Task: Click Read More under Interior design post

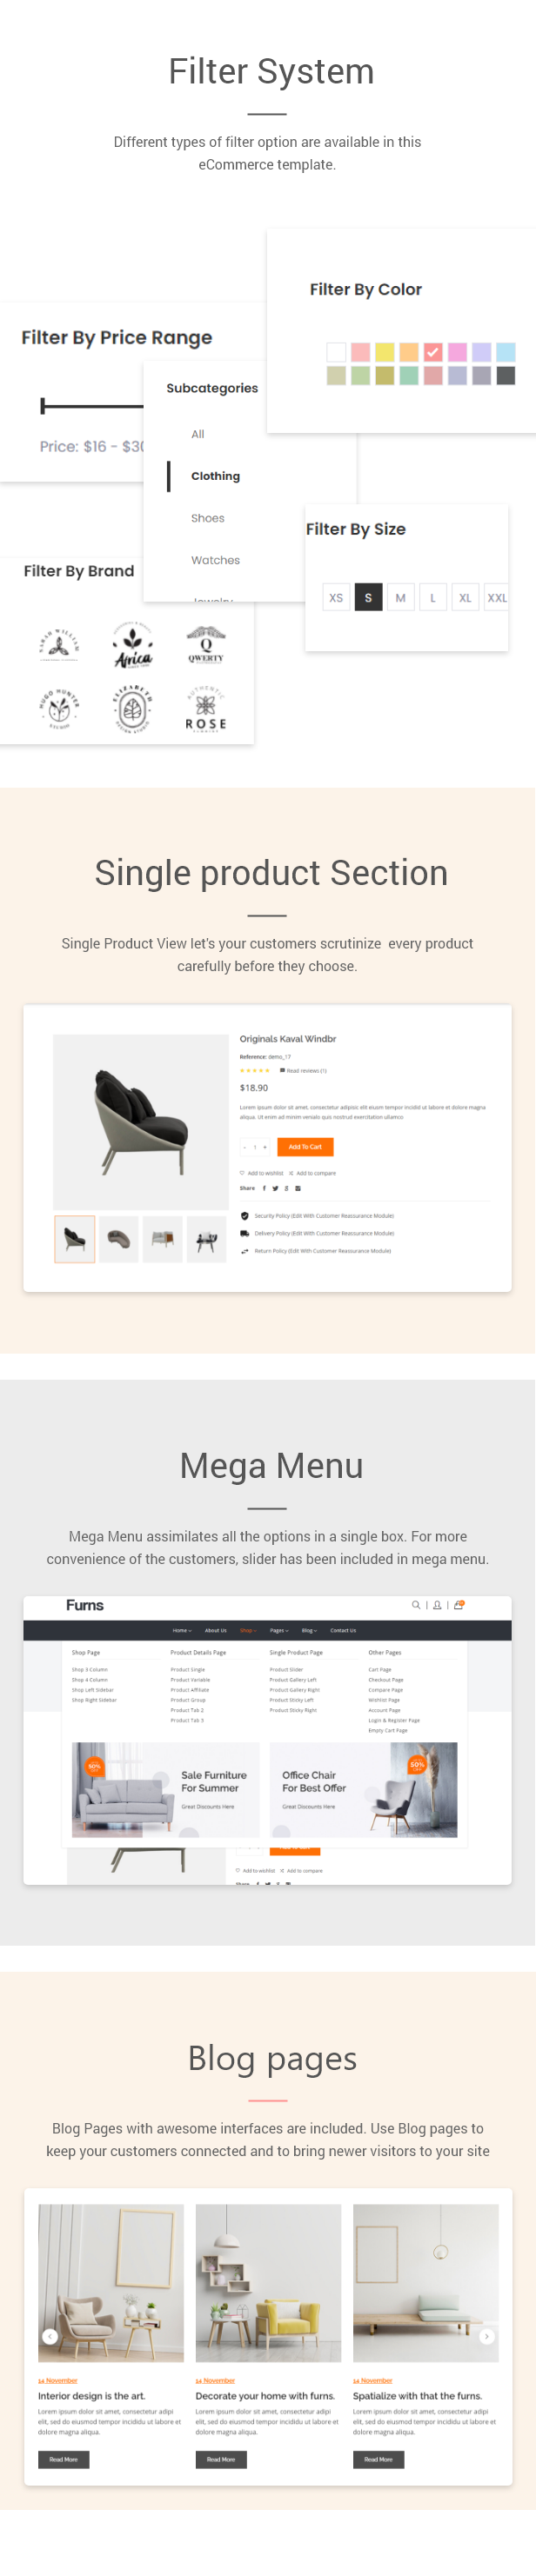Action: tap(63, 2459)
